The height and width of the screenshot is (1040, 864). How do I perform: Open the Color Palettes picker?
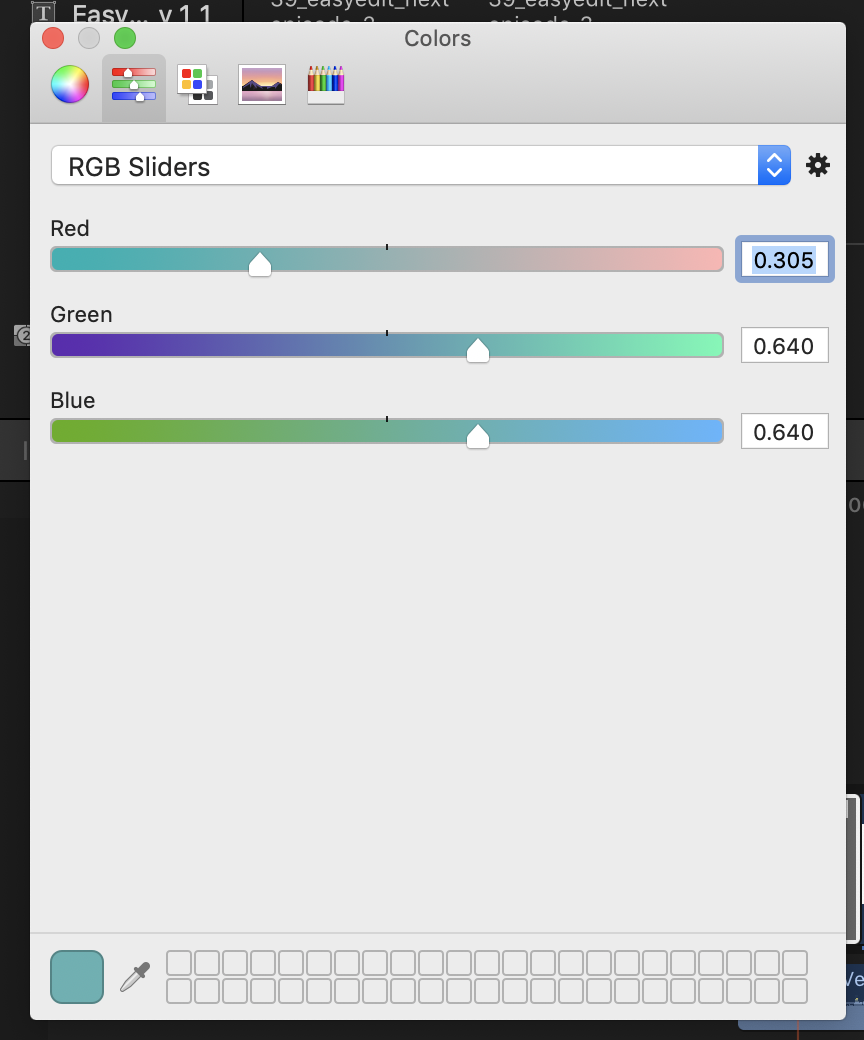tap(197, 85)
